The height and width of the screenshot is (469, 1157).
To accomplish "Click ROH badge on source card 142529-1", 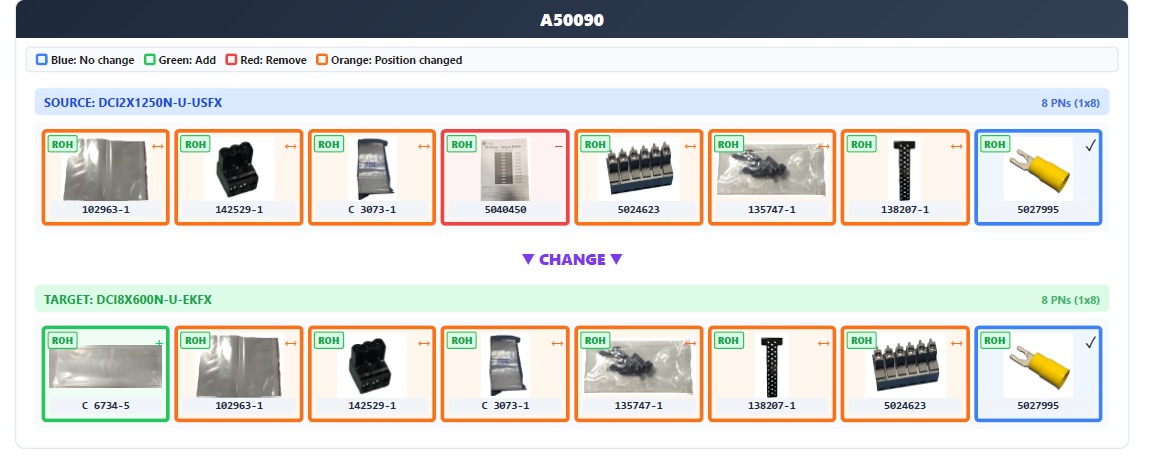I will (195, 144).
